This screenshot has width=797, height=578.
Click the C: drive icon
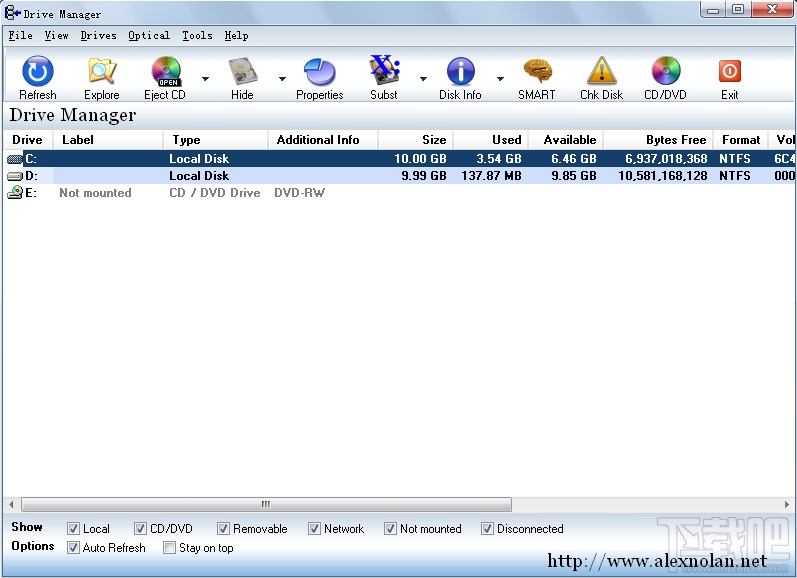click(15, 159)
